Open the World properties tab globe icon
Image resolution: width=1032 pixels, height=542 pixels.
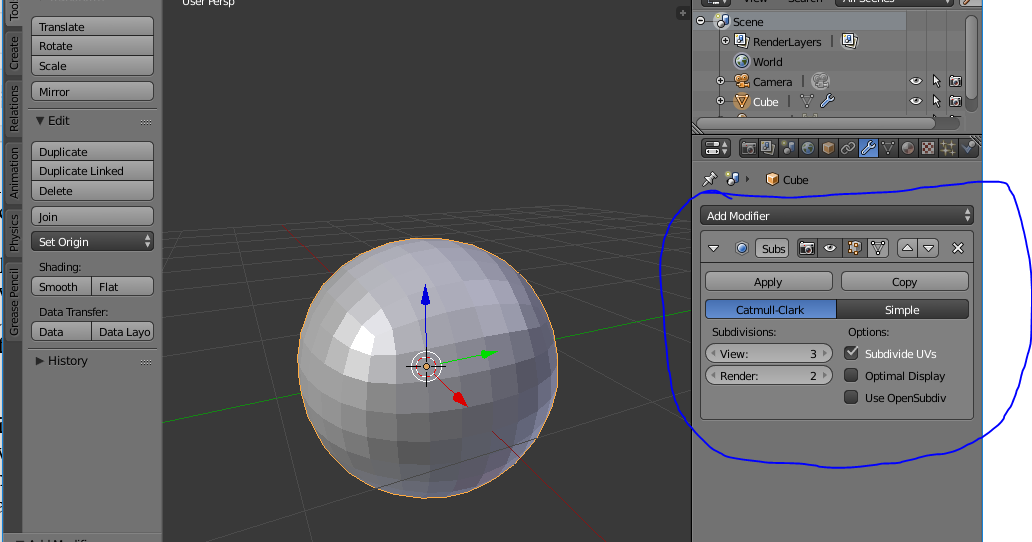pyautogui.click(x=808, y=148)
